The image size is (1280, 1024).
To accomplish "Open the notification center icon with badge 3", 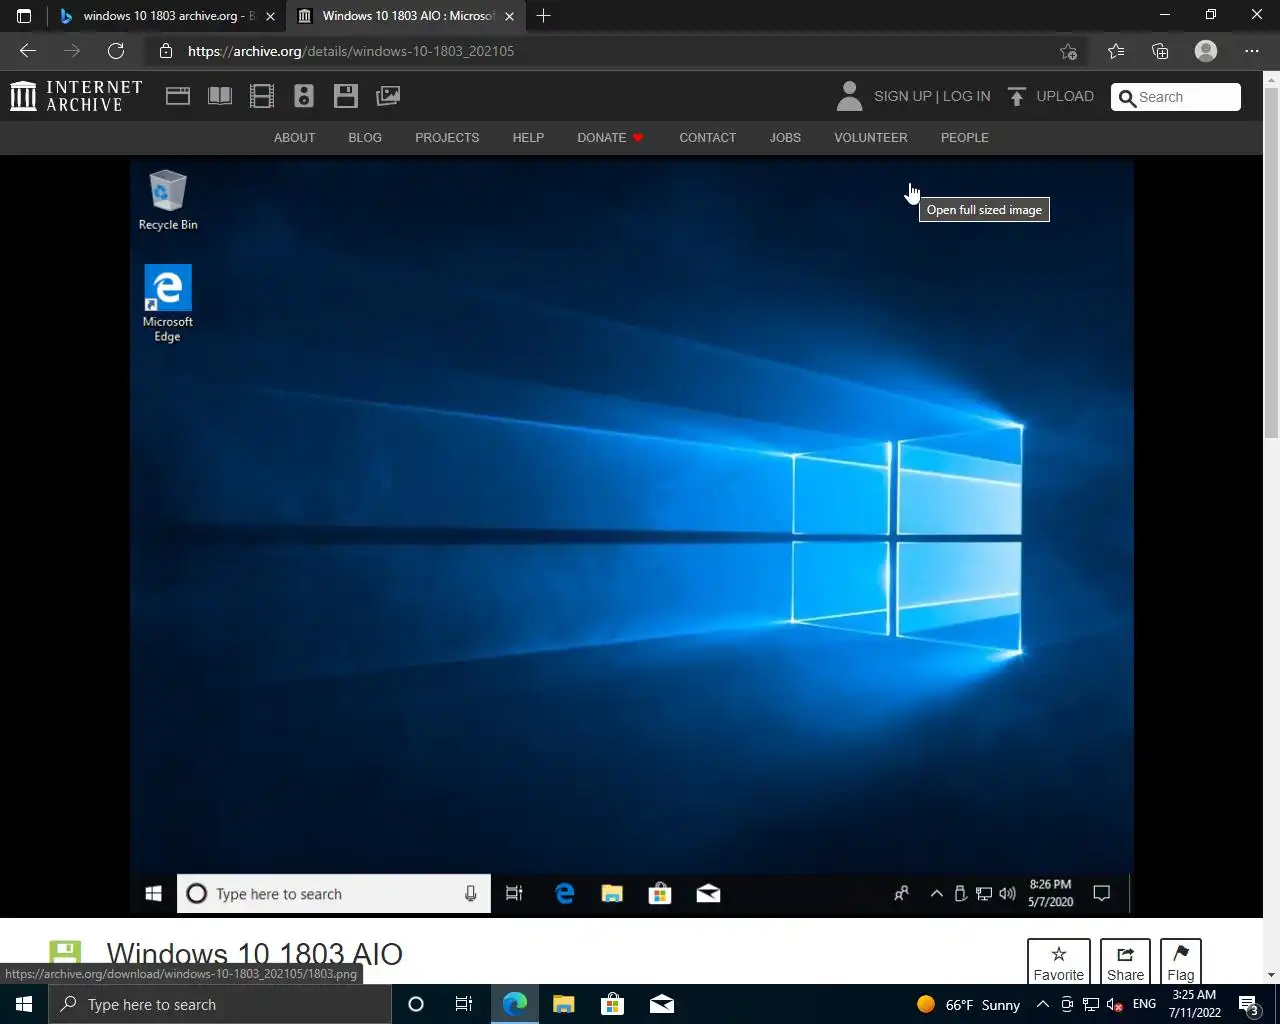I will pos(1248,1004).
